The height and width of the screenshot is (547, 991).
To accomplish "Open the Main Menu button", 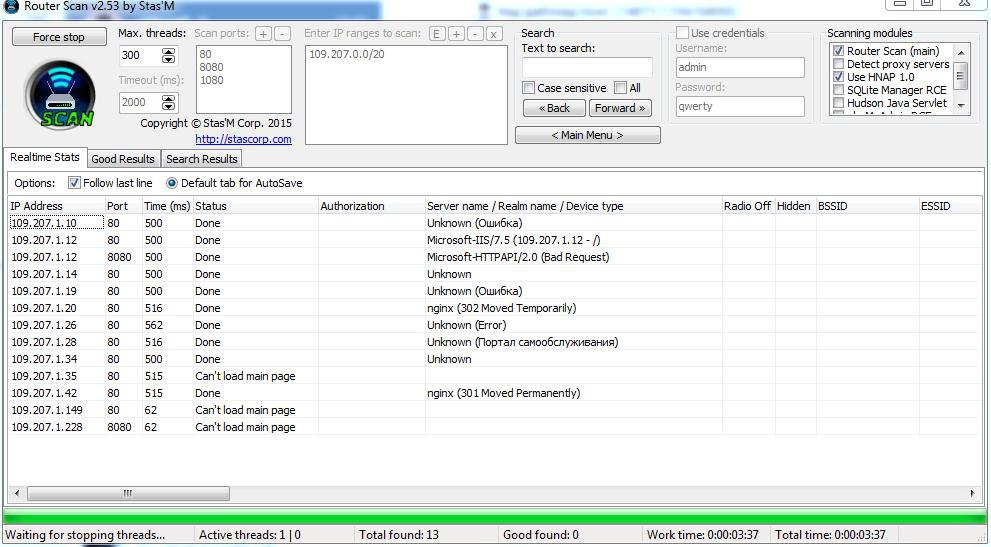I will (588, 135).
